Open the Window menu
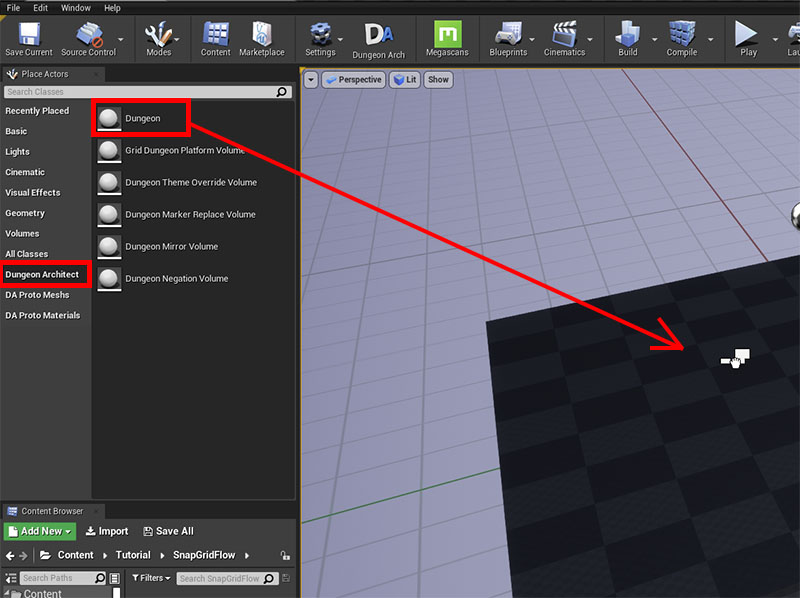 pos(76,8)
